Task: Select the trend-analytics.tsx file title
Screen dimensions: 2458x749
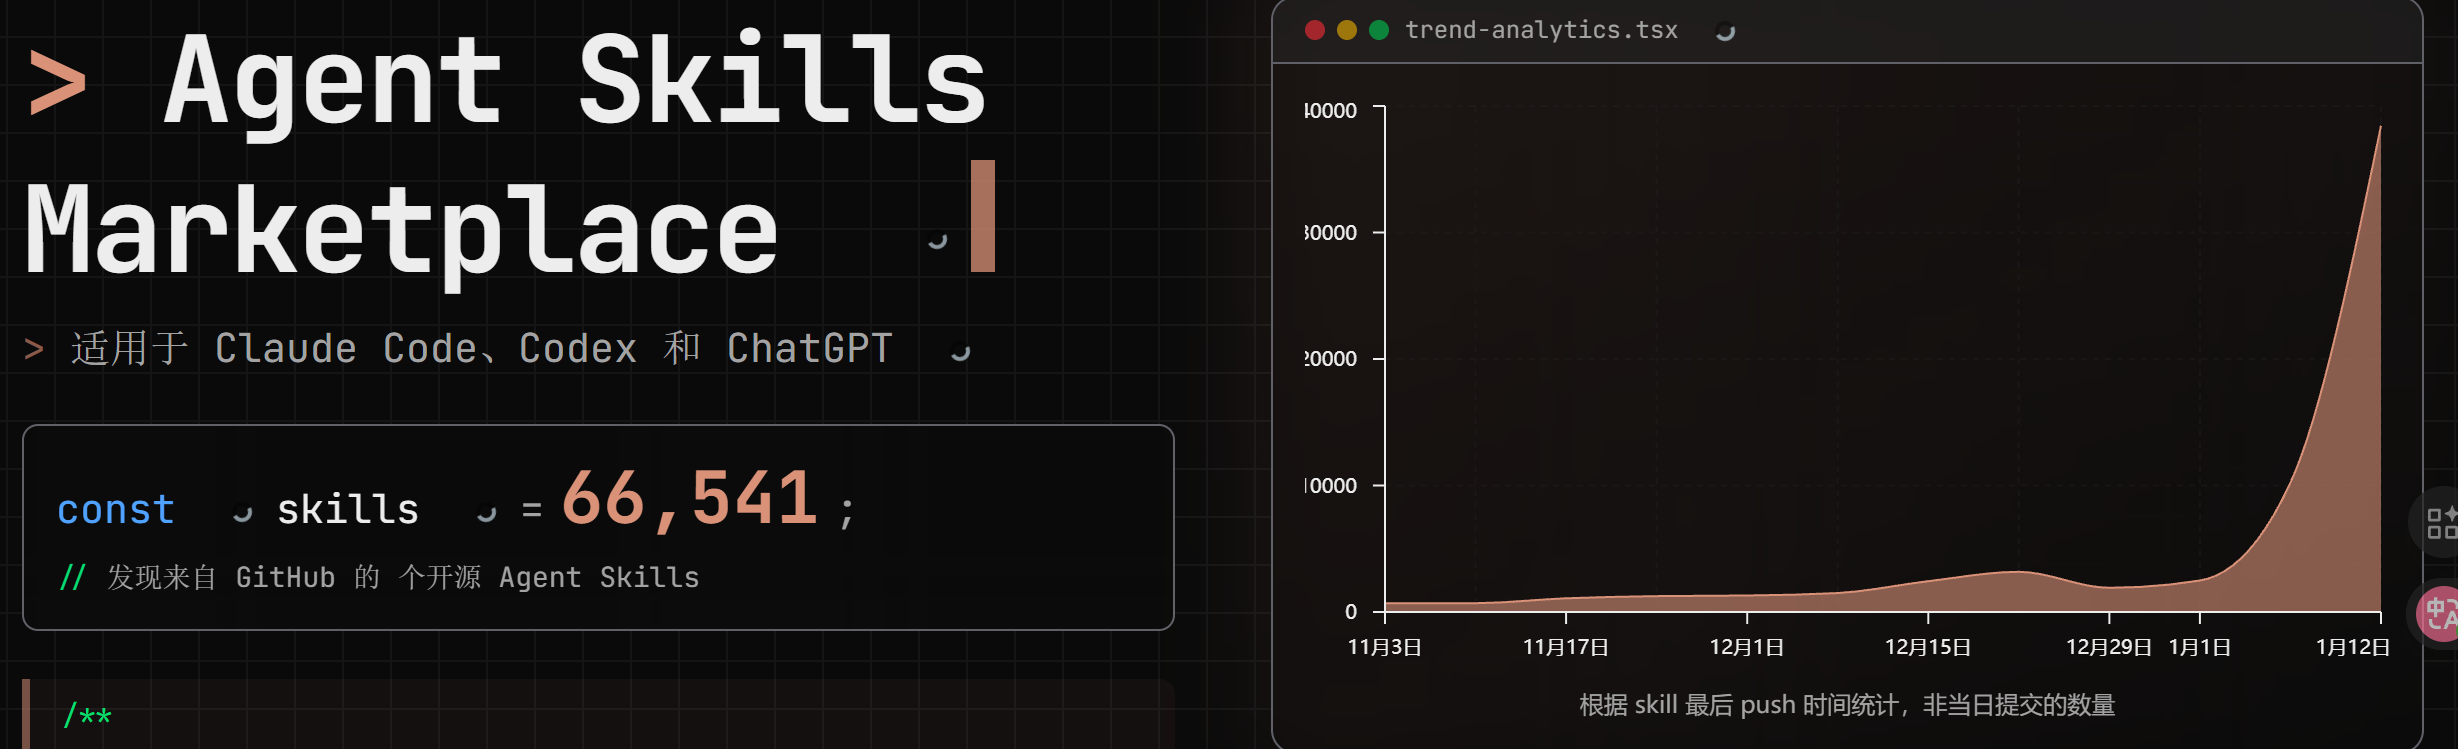Action: click(1541, 30)
